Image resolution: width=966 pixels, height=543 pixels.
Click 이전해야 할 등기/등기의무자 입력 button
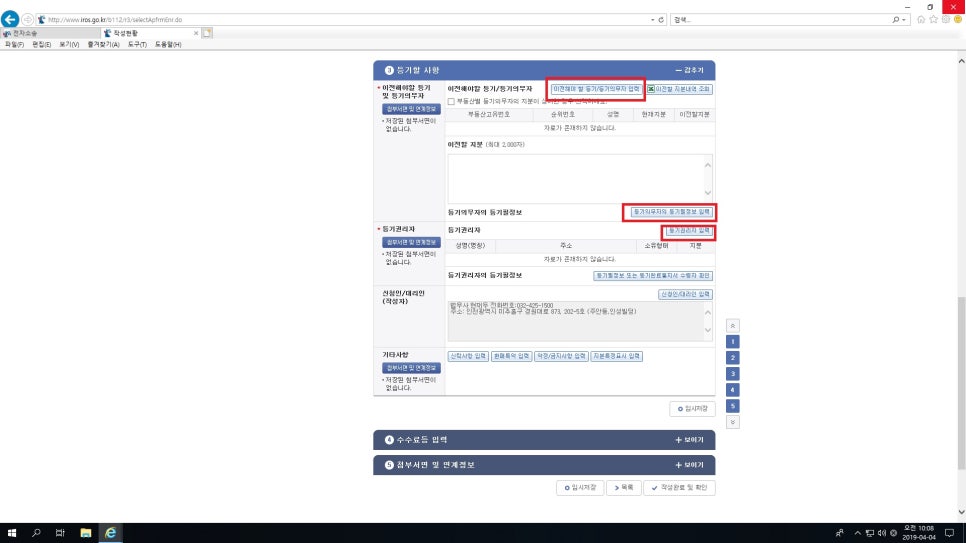click(x=596, y=89)
